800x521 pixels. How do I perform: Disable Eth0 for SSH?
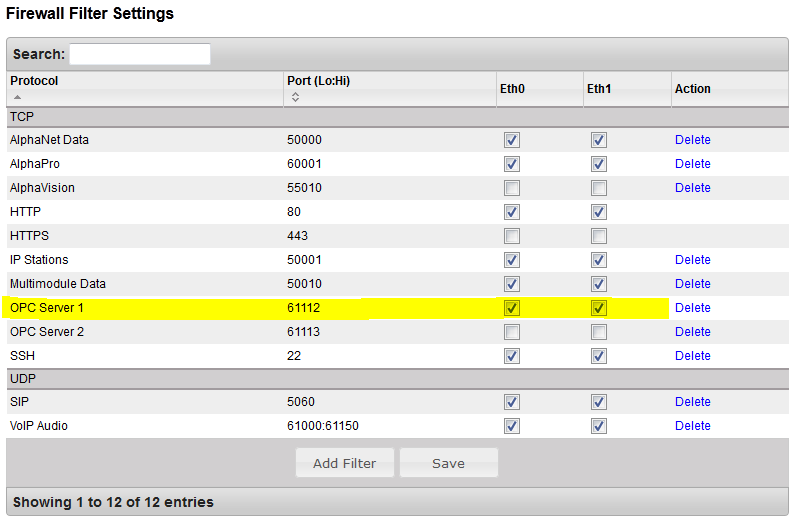[512, 356]
